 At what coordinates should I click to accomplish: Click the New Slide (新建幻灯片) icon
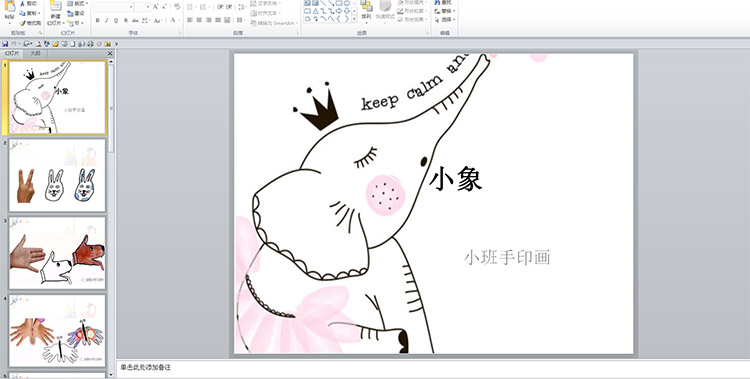[x=55, y=6]
